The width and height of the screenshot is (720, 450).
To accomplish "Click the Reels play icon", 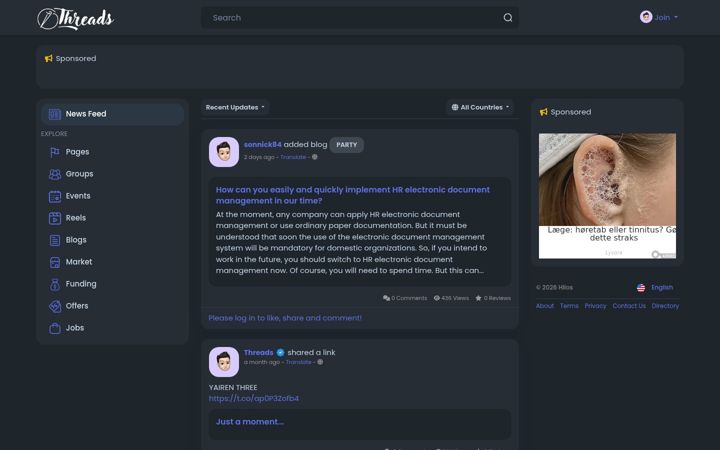I will pyautogui.click(x=55, y=218).
